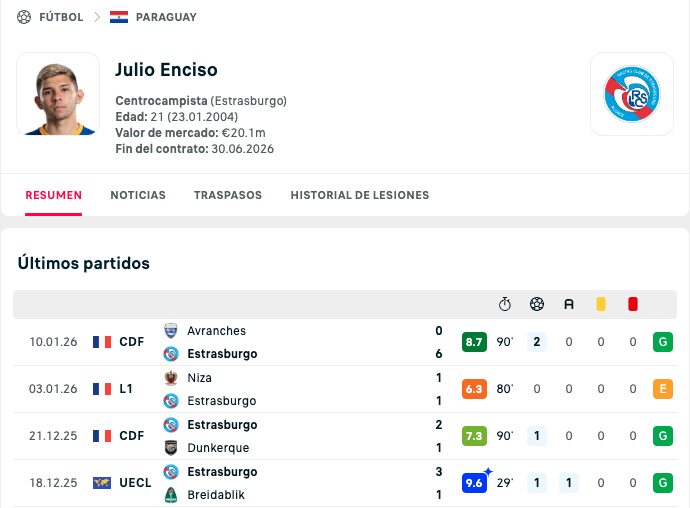Image resolution: width=690 pixels, height=508 pixels.
Task: Click the Niza team crest
Action: pyautogui.click(x=171, y=378)
